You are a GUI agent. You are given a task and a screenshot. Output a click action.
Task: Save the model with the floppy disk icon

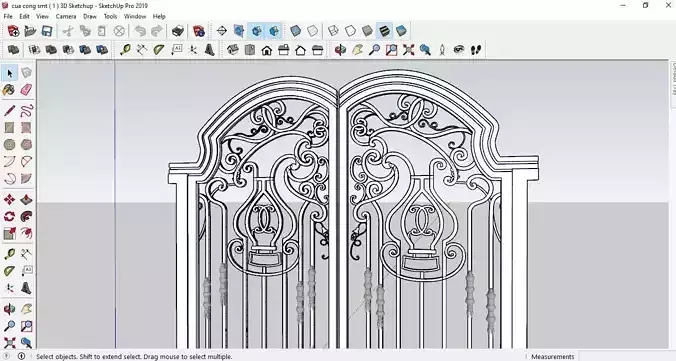point(47,31)
